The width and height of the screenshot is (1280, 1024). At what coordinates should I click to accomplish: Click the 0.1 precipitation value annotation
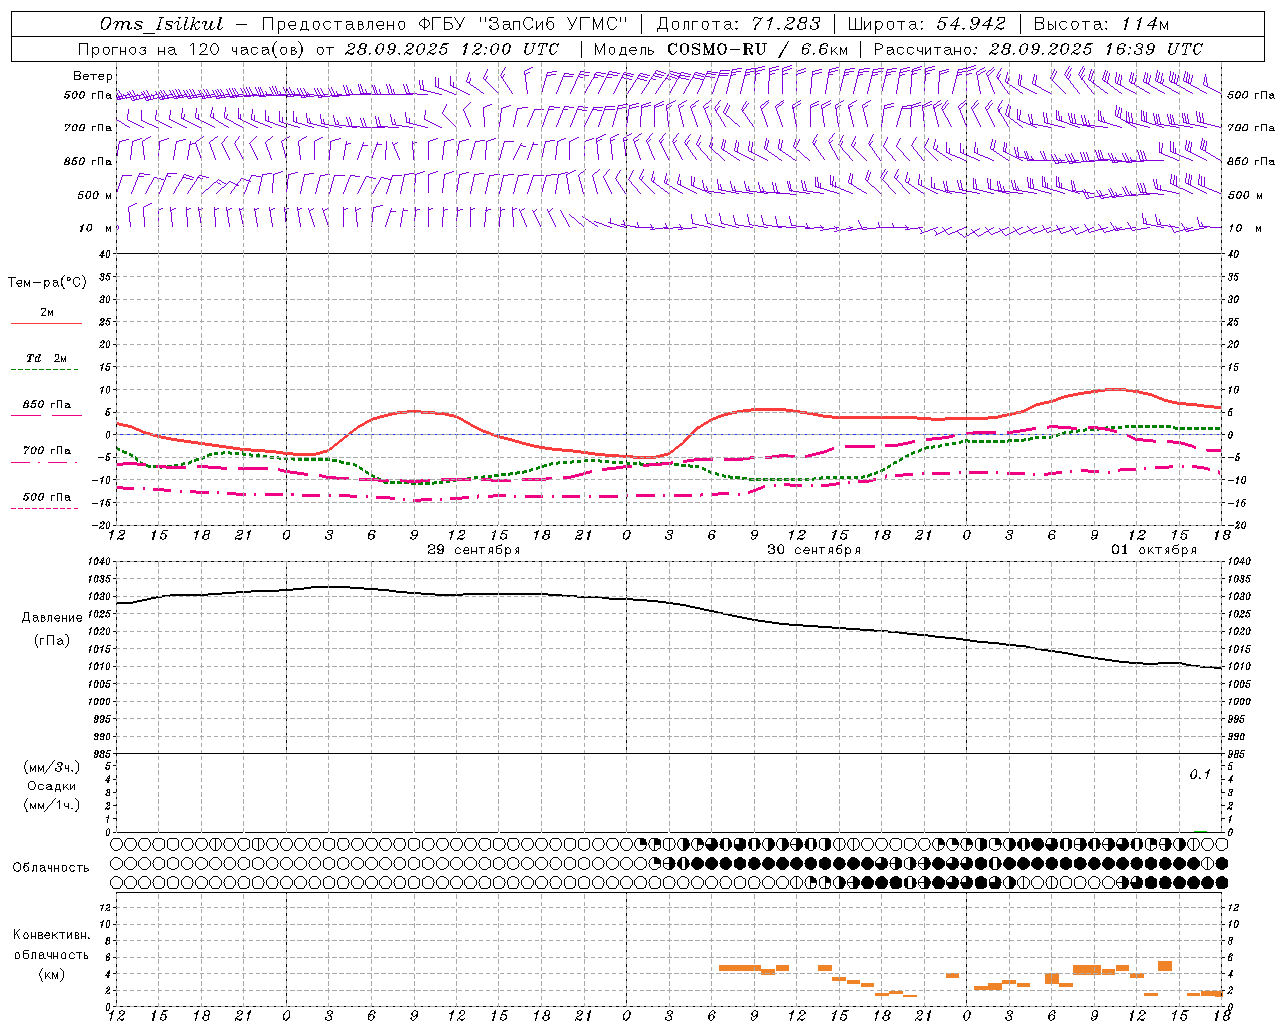(1200, 774)
